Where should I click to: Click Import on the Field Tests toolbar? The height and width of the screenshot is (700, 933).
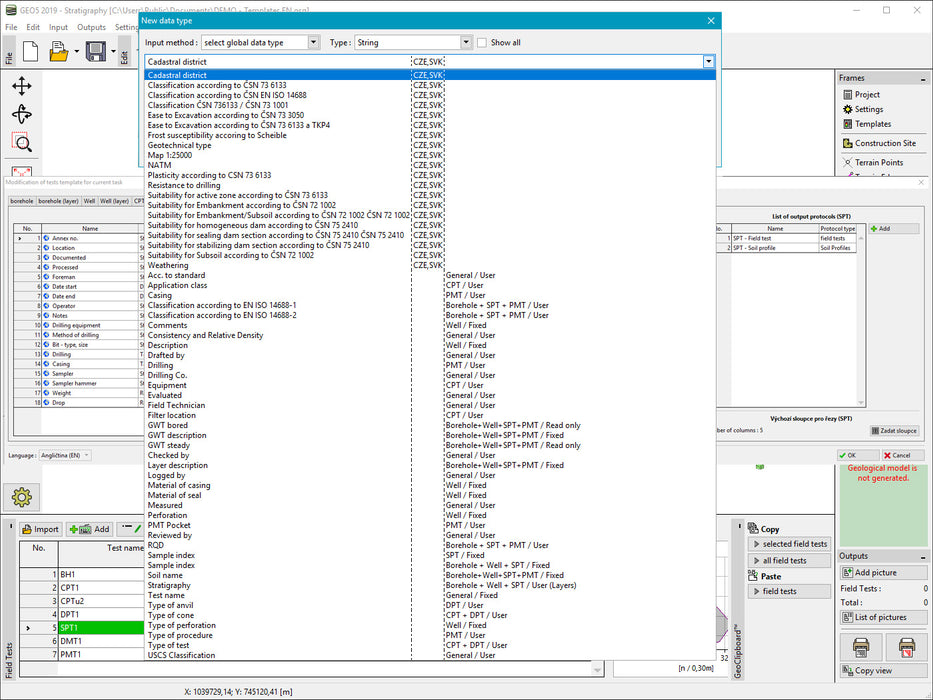tap(40, 528)
